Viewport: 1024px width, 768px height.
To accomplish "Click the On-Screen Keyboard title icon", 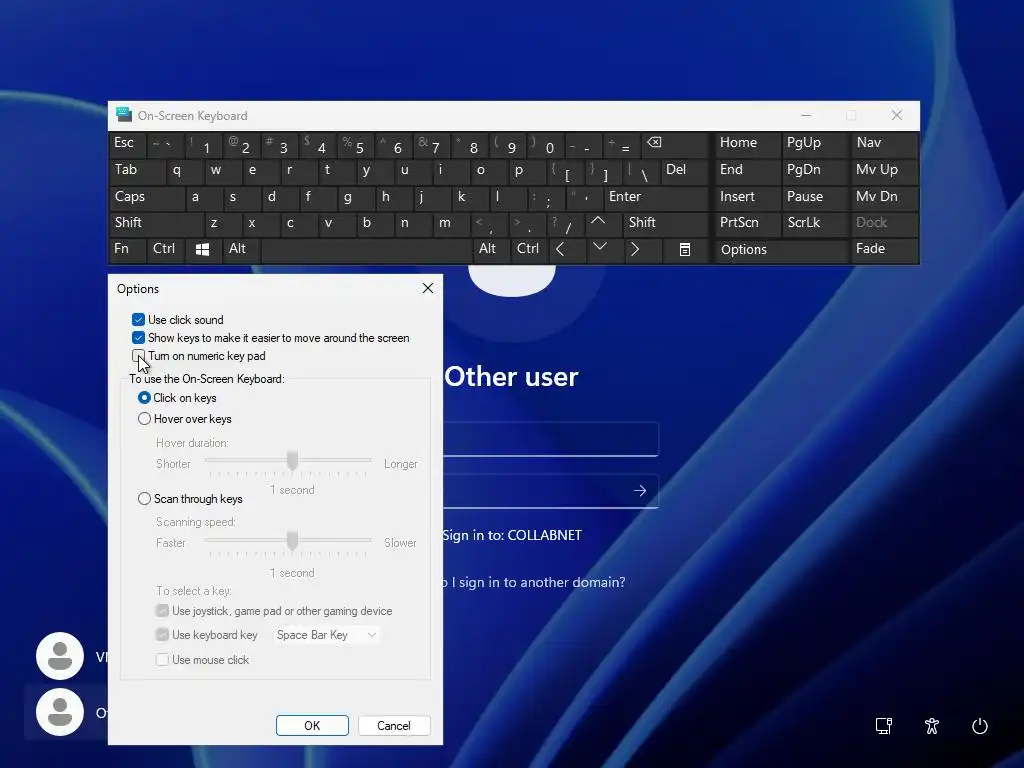I will pos(124,115).
